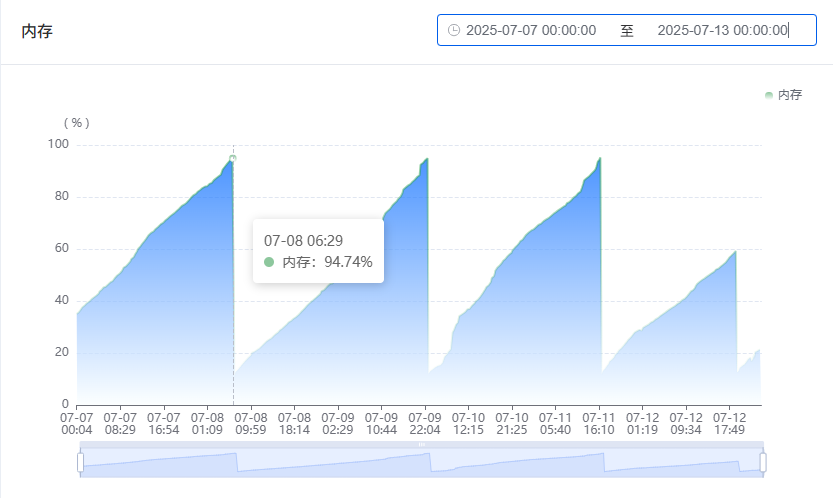Edit the start date 2025-07-07 00:00:00
Image resolution: width=833 pixels, height=498 pixels.
coord(531,30)
